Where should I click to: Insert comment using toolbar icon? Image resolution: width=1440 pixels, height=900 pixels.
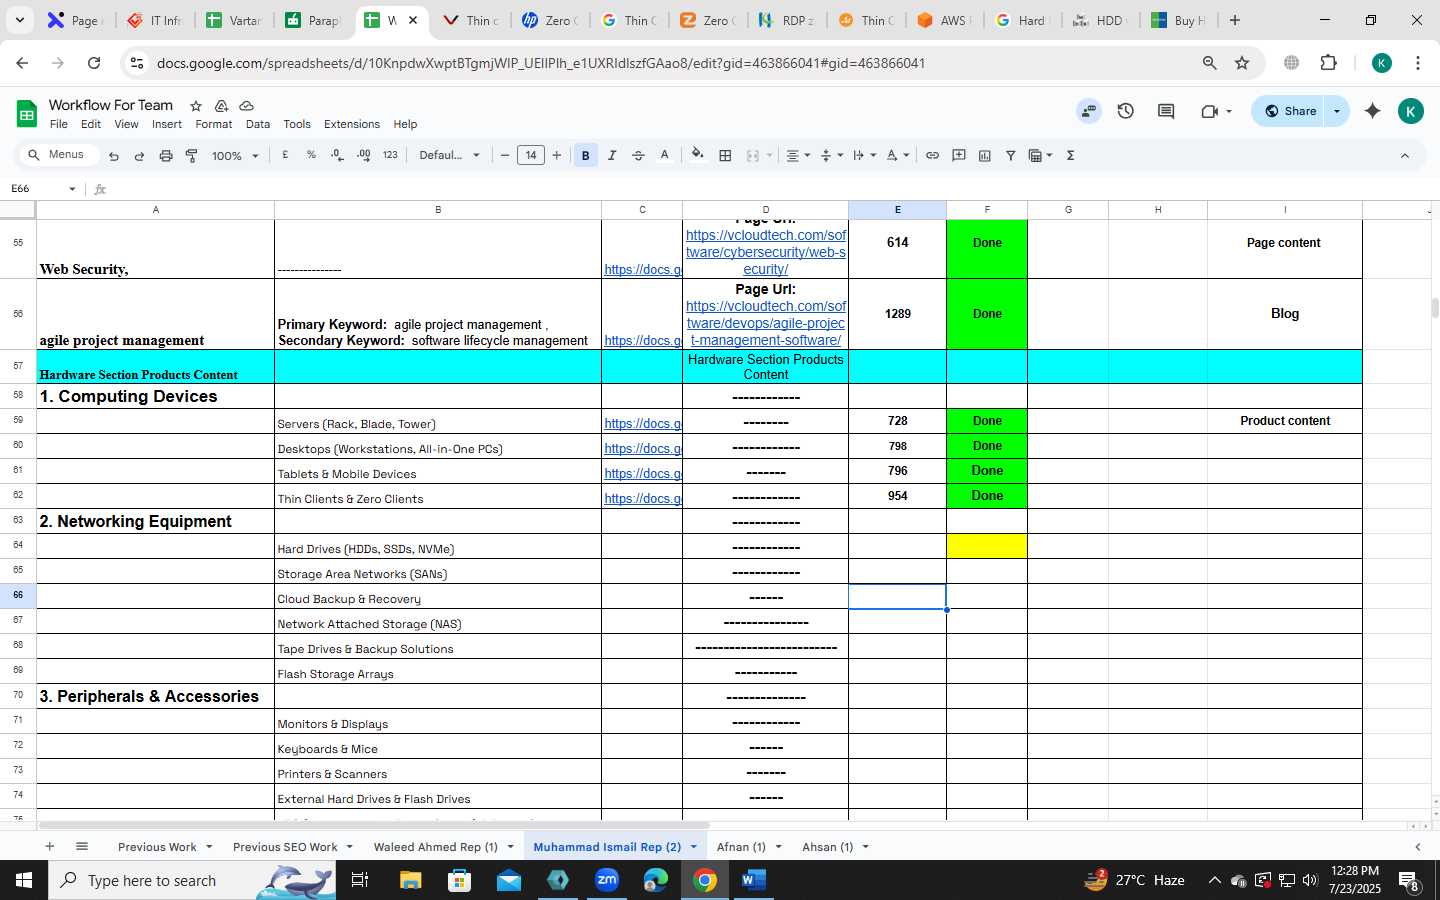(959, 155)
